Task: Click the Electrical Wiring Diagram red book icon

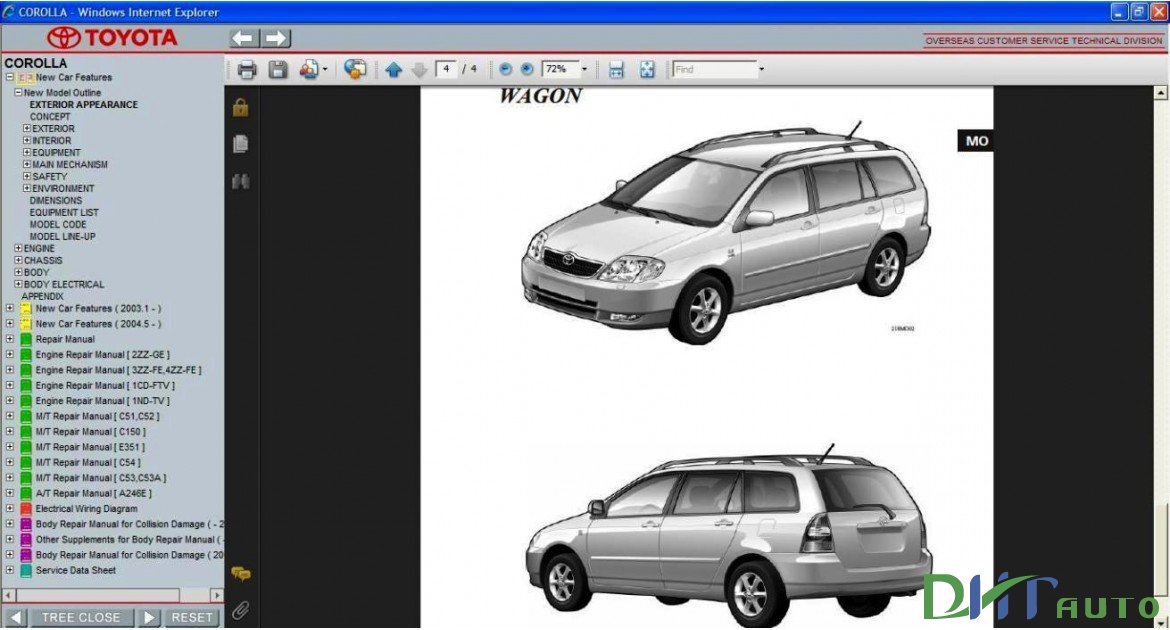Action: 25,509
